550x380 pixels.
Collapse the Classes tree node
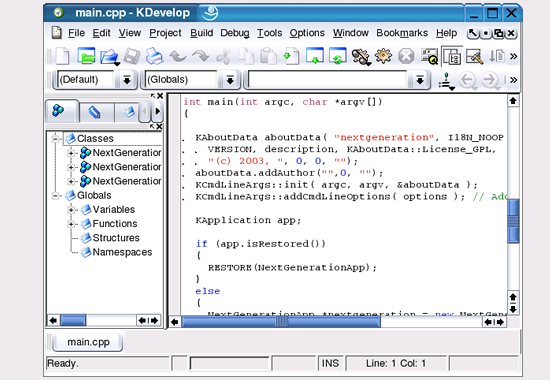55,139
